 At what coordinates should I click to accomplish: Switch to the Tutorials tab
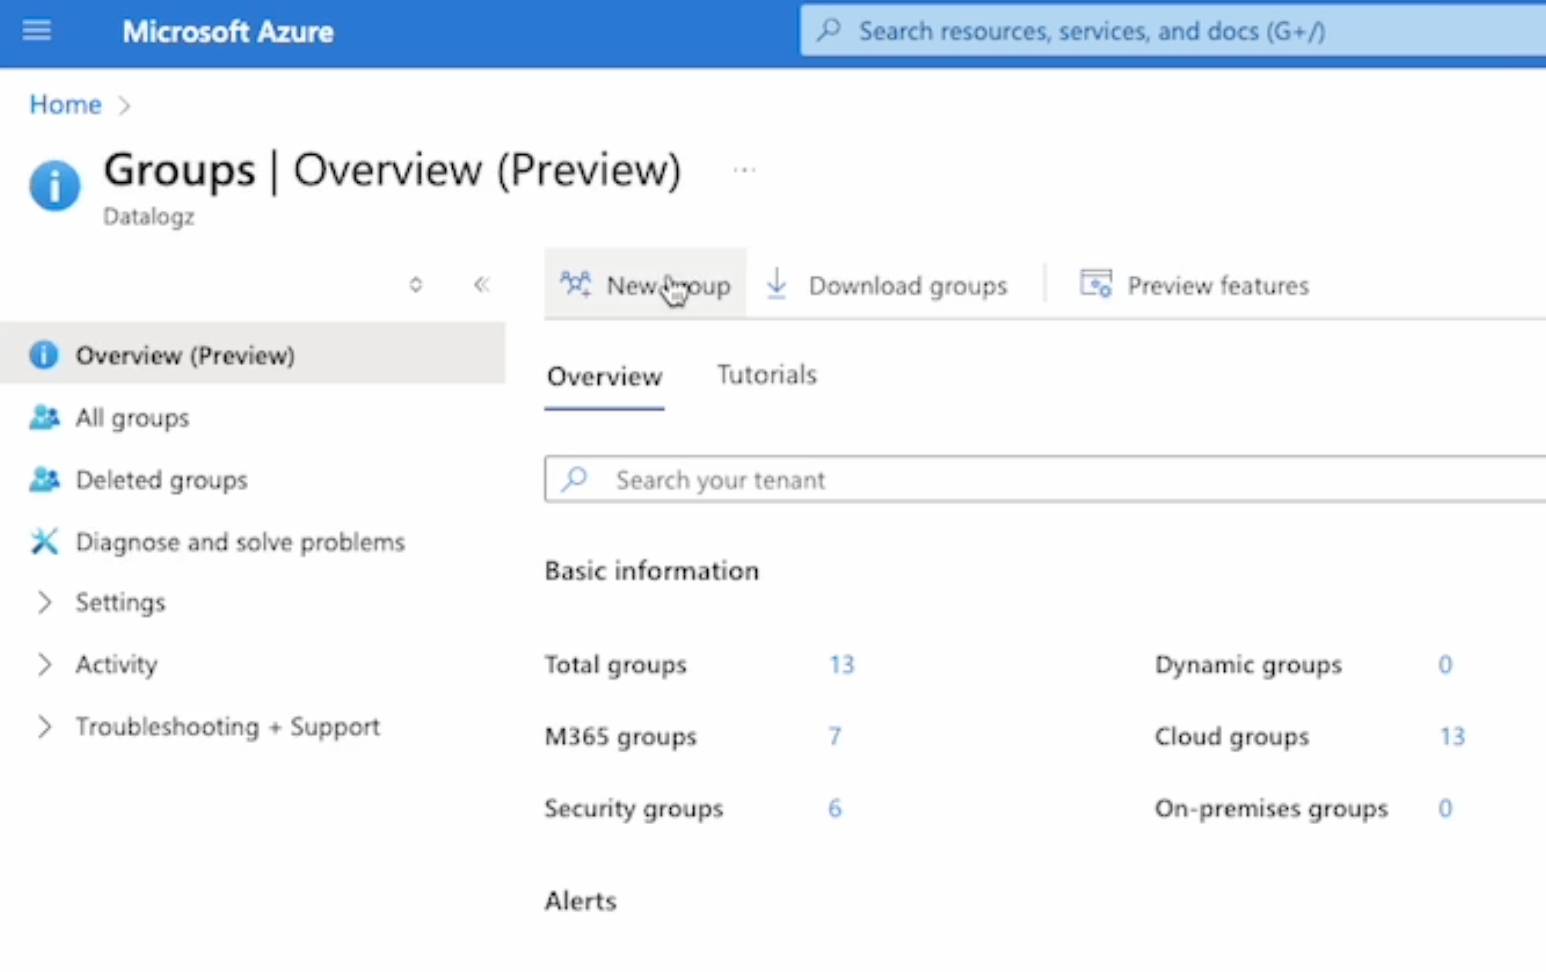(x=766, y=375)
